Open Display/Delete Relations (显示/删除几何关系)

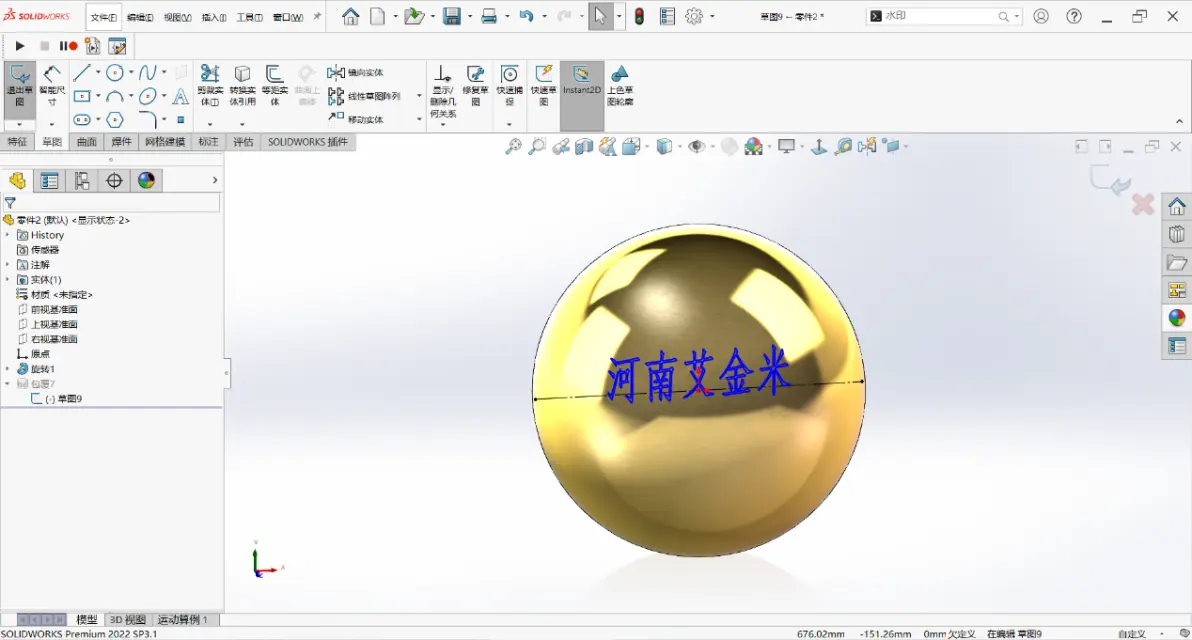point(442,91)
